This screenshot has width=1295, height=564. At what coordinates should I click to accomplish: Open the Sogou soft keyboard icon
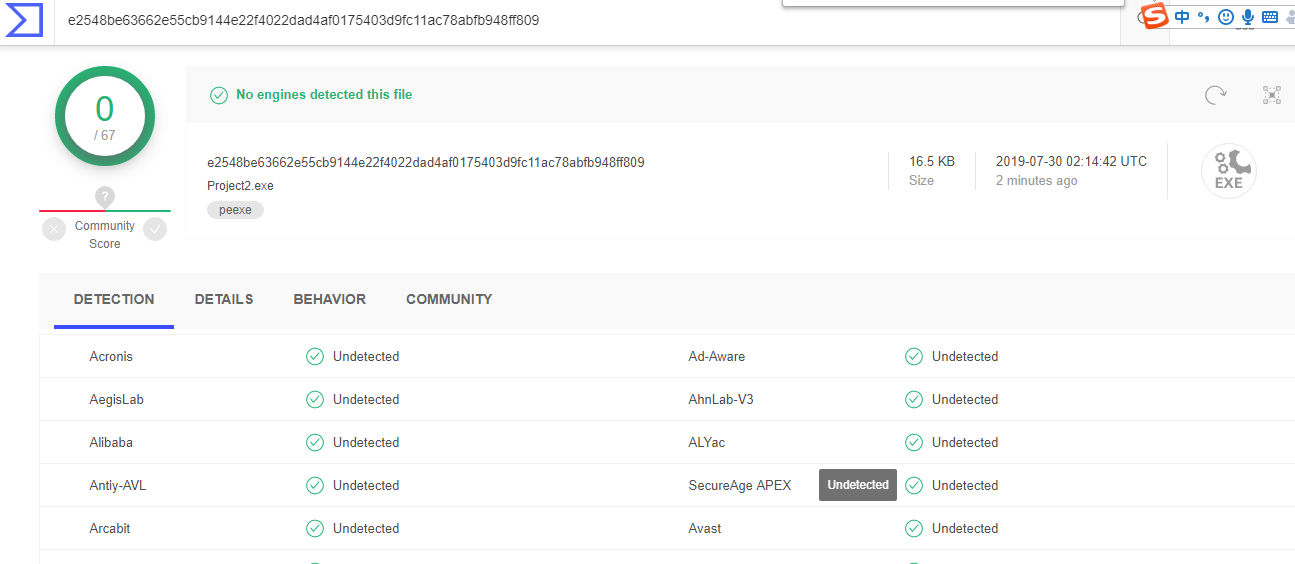coord(1269,17)
